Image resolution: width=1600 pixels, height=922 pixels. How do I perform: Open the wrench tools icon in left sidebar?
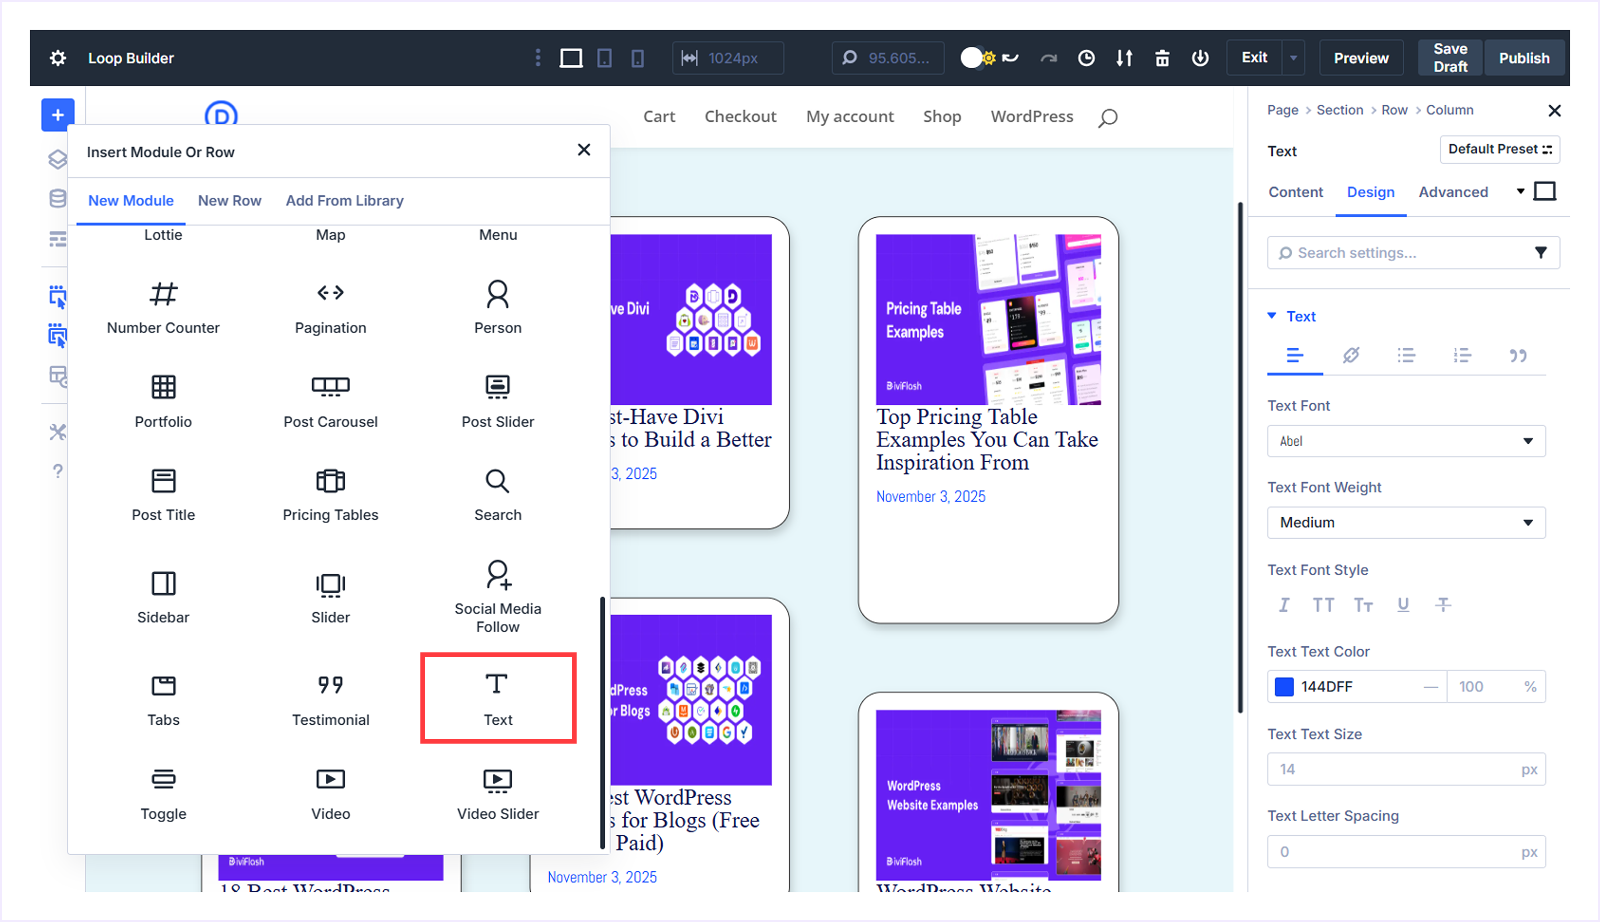(57, 432)
